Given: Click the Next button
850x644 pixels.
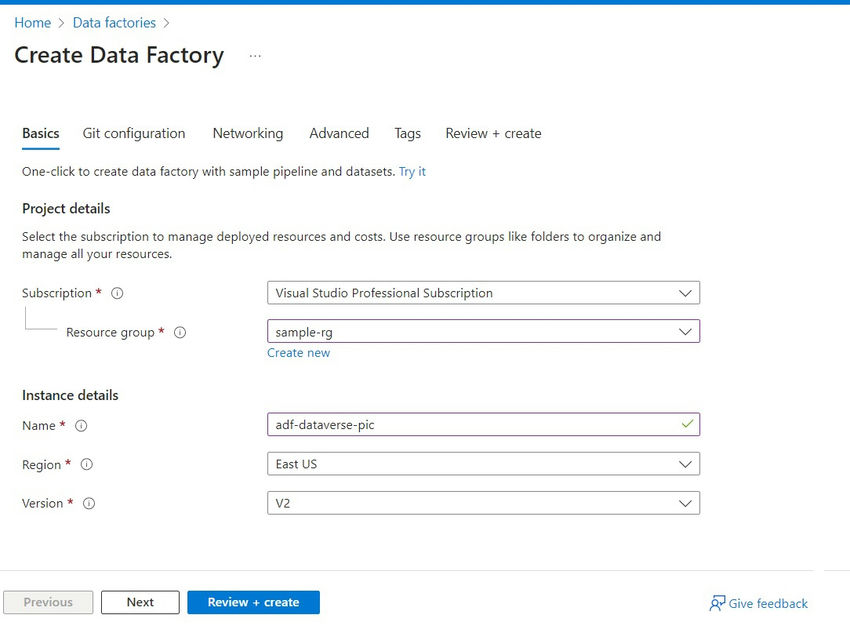Looking at the screenshot, I should [x=140, y=602].
